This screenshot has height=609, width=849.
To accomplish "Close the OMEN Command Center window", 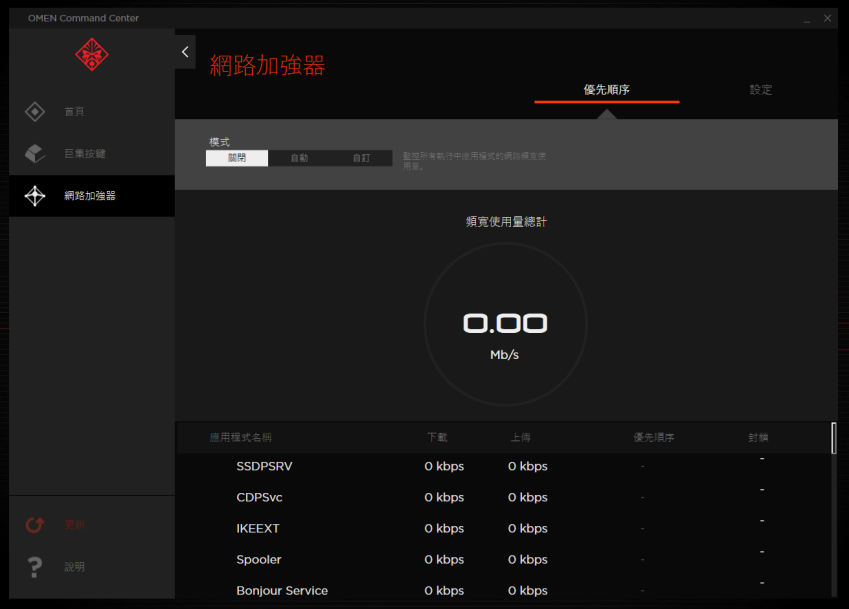I will click(x=827, y=18).
